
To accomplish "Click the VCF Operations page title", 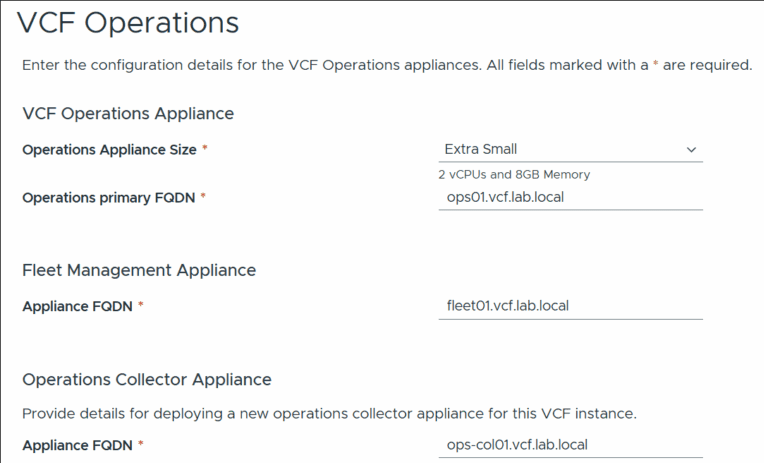I will pyautogui.click(x=129, y=22).
